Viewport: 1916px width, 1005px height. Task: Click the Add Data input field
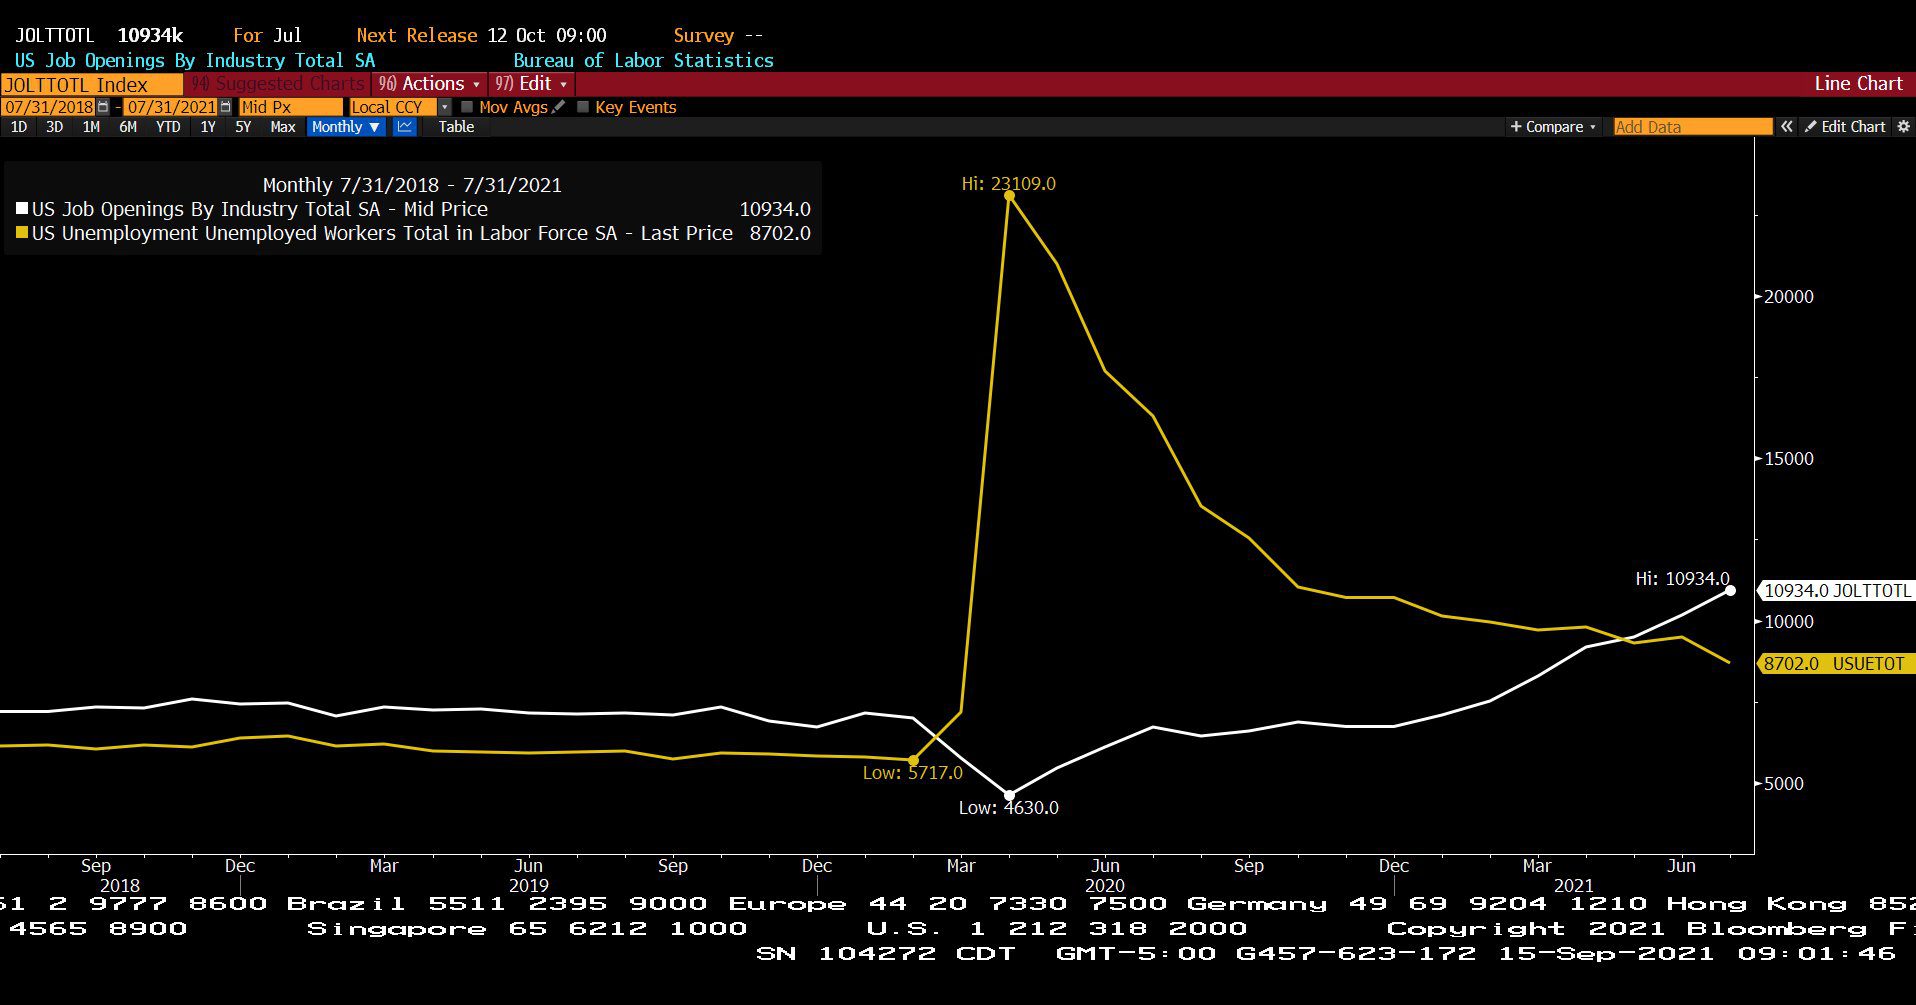tap(1693, 127)
